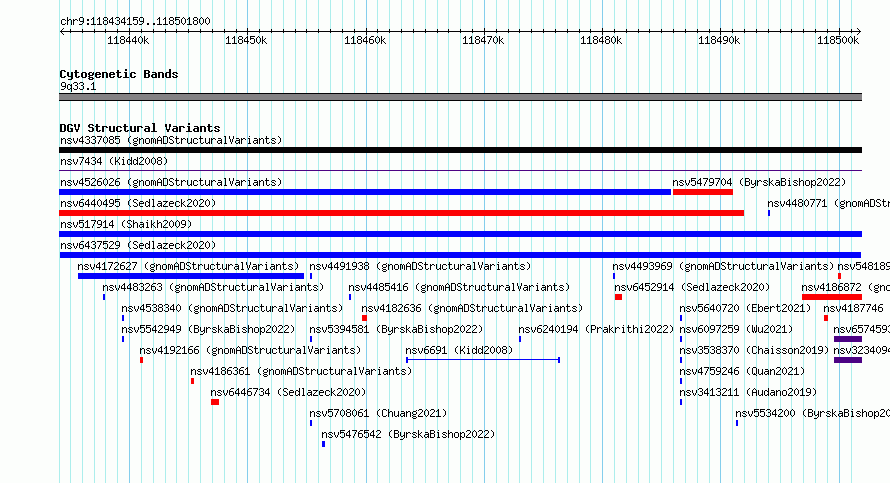Image resolution: width=890 pixels, height=483 pixels.
Task: Select the red nsv4182636 marker
Action: 364,318
